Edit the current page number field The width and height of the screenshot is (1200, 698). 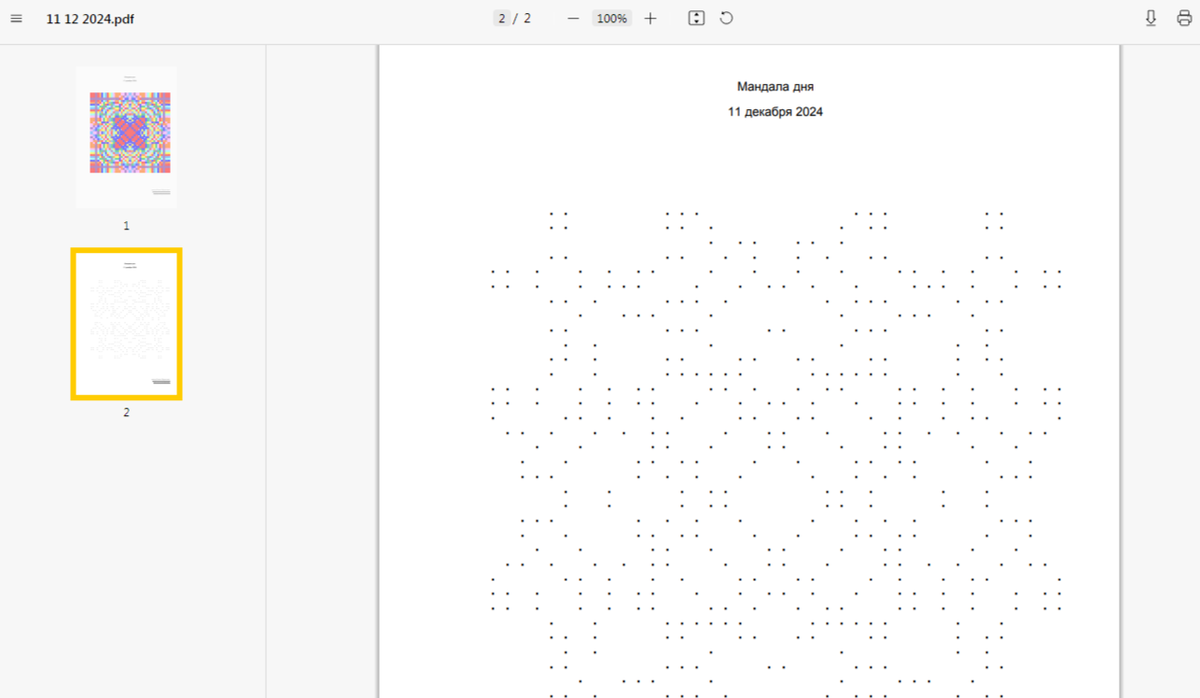502,18
